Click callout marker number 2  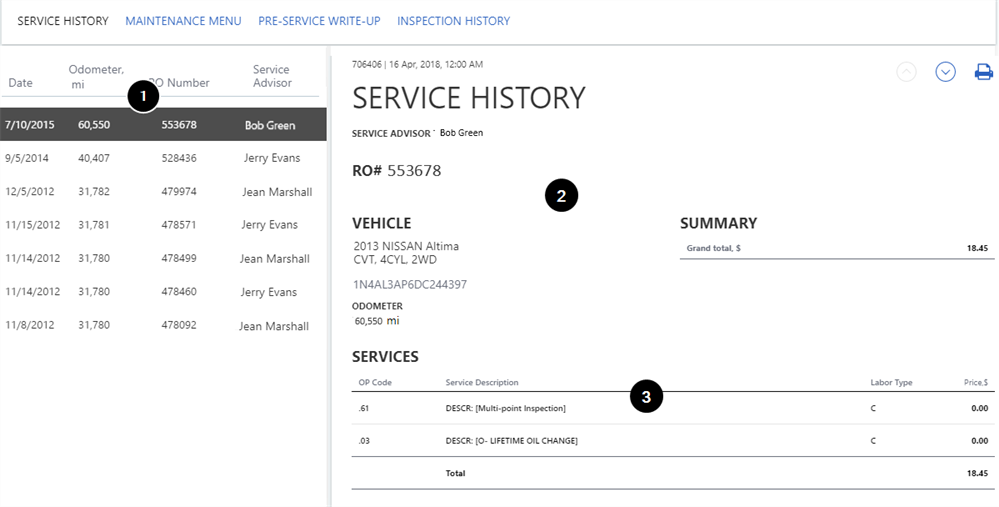(561, 196)
